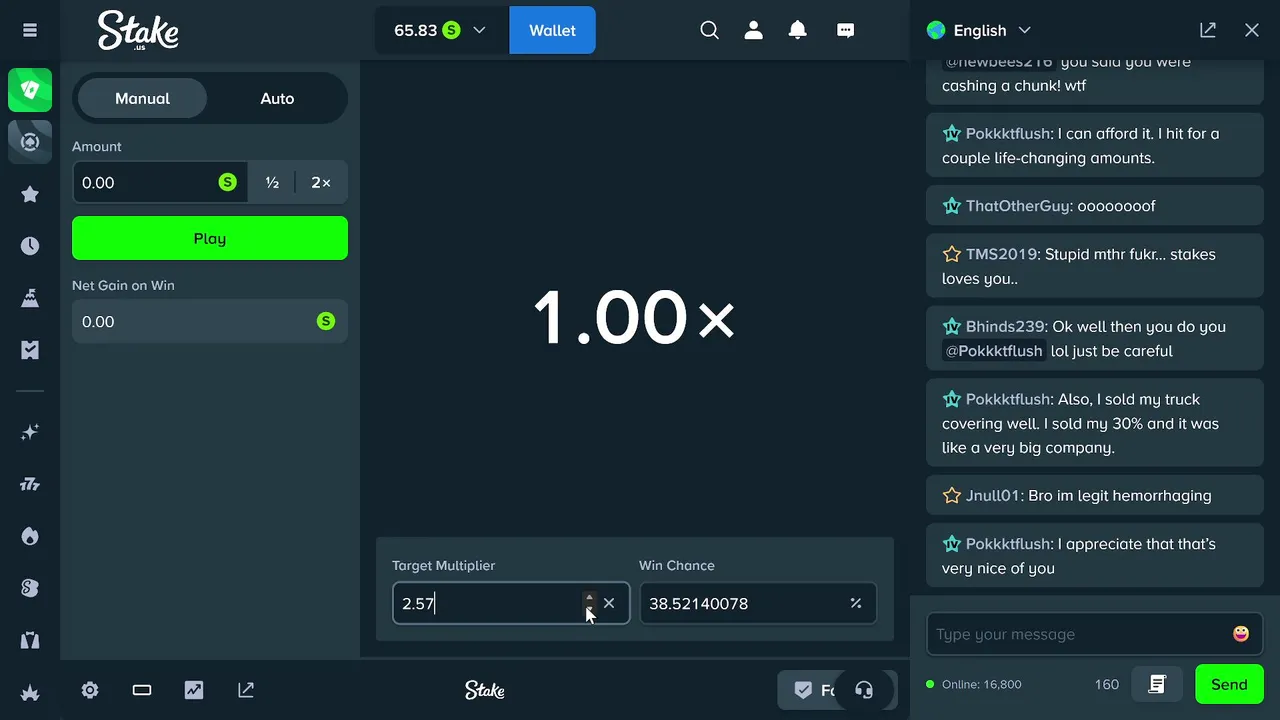Open the circular S sidebar icon
This screenshot has width=1280, height=720.
30,588
